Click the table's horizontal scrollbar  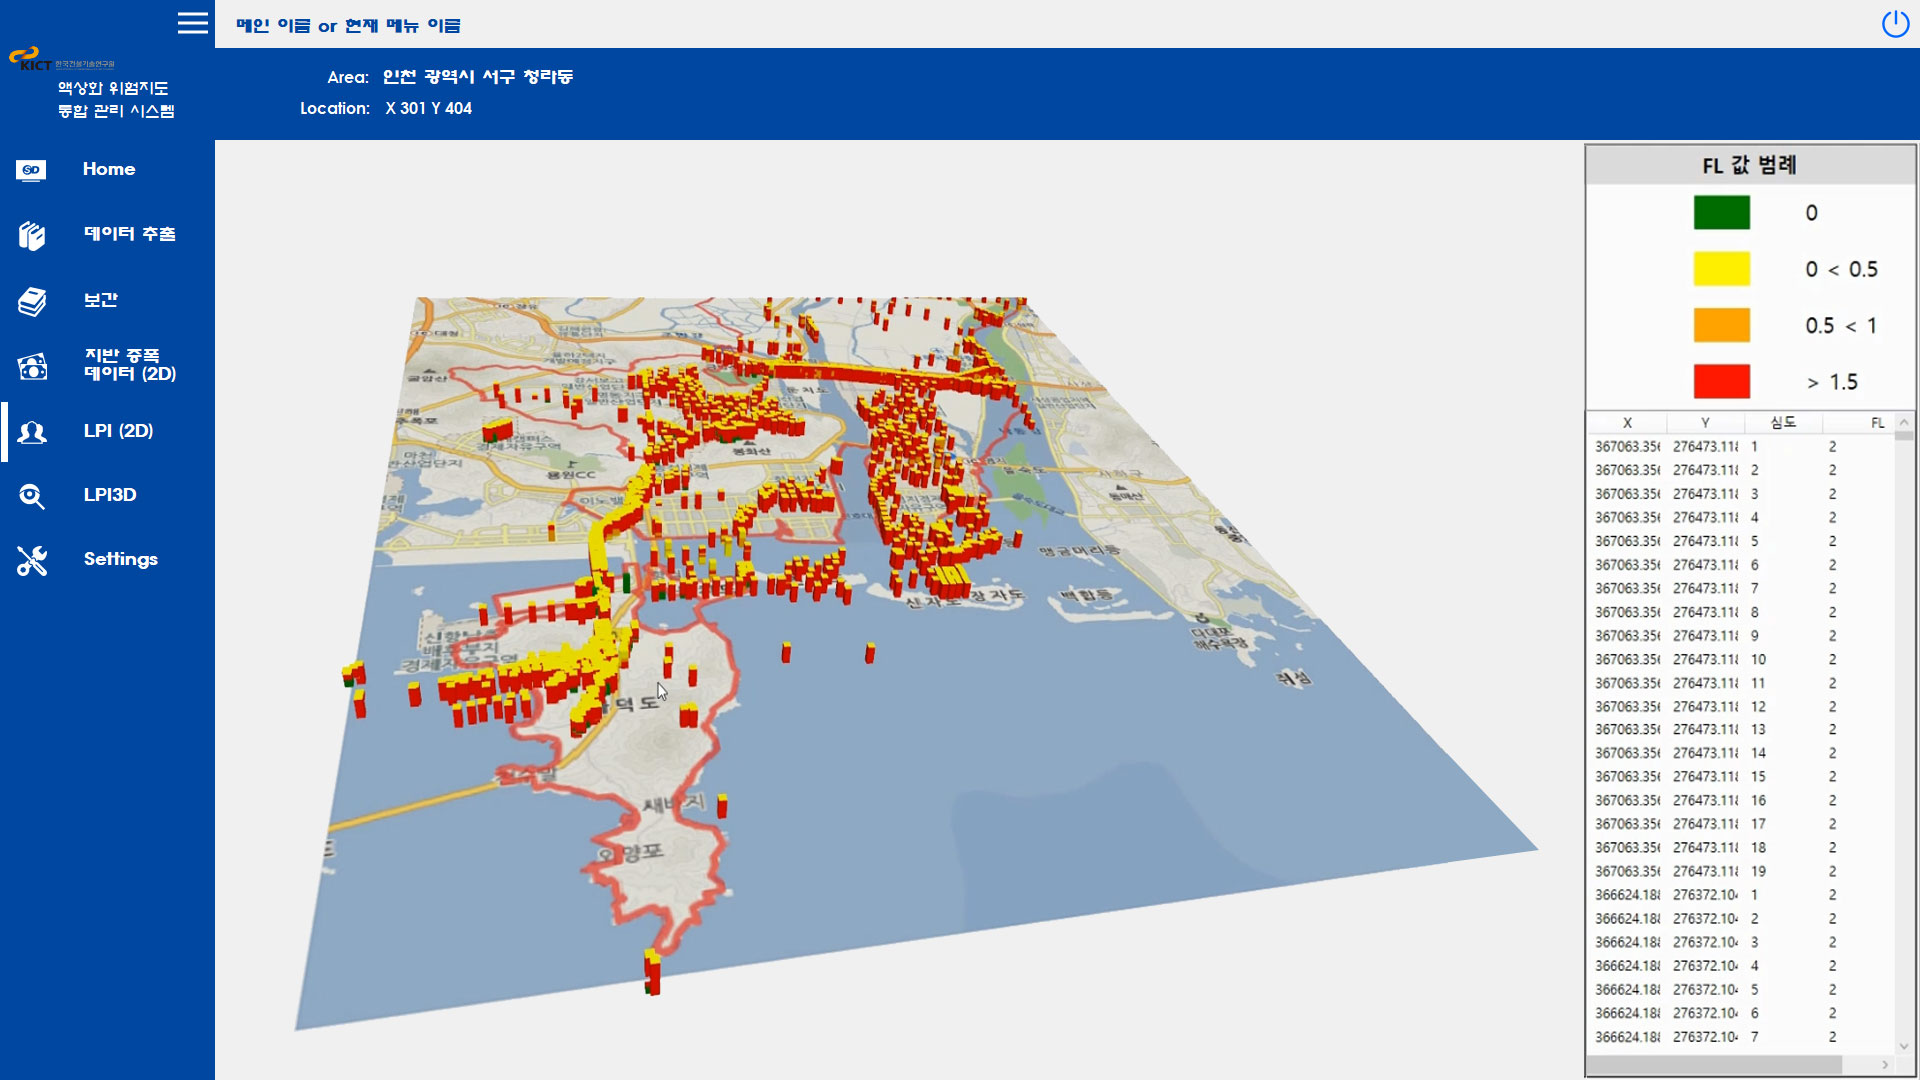coord(1714,1066)
